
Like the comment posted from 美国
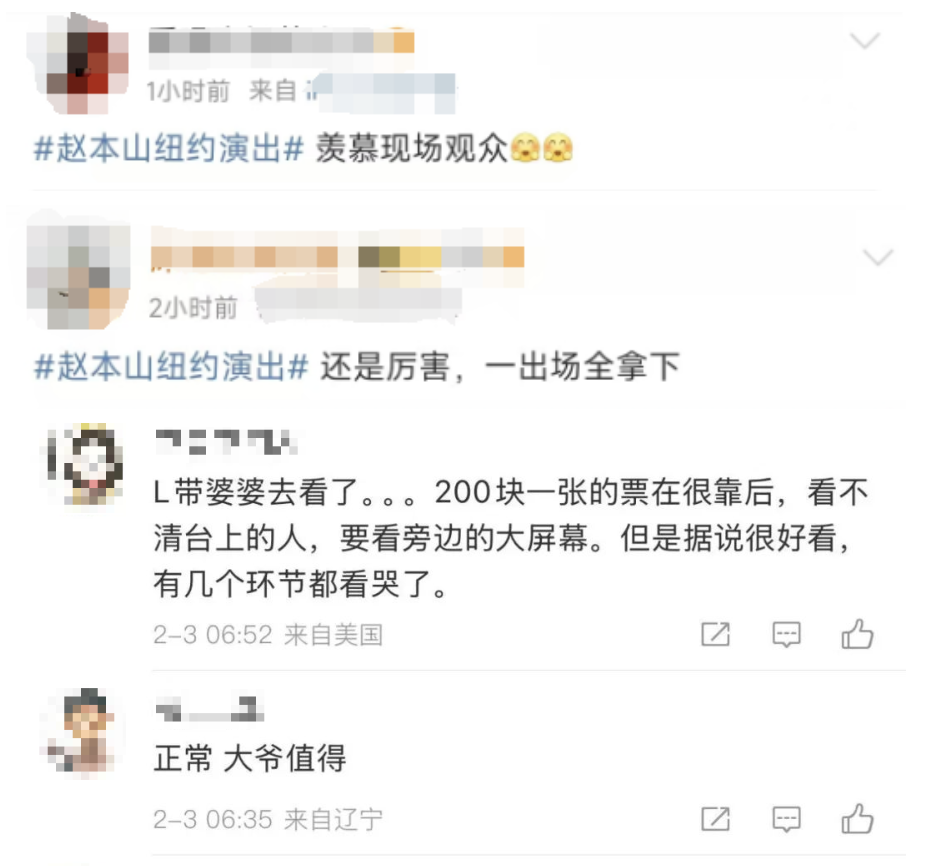(x=857, y=634)
